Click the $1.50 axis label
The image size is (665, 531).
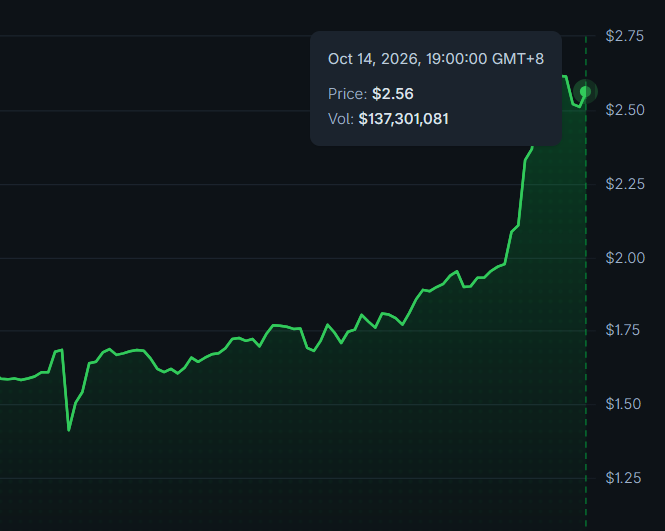(623, 404)
